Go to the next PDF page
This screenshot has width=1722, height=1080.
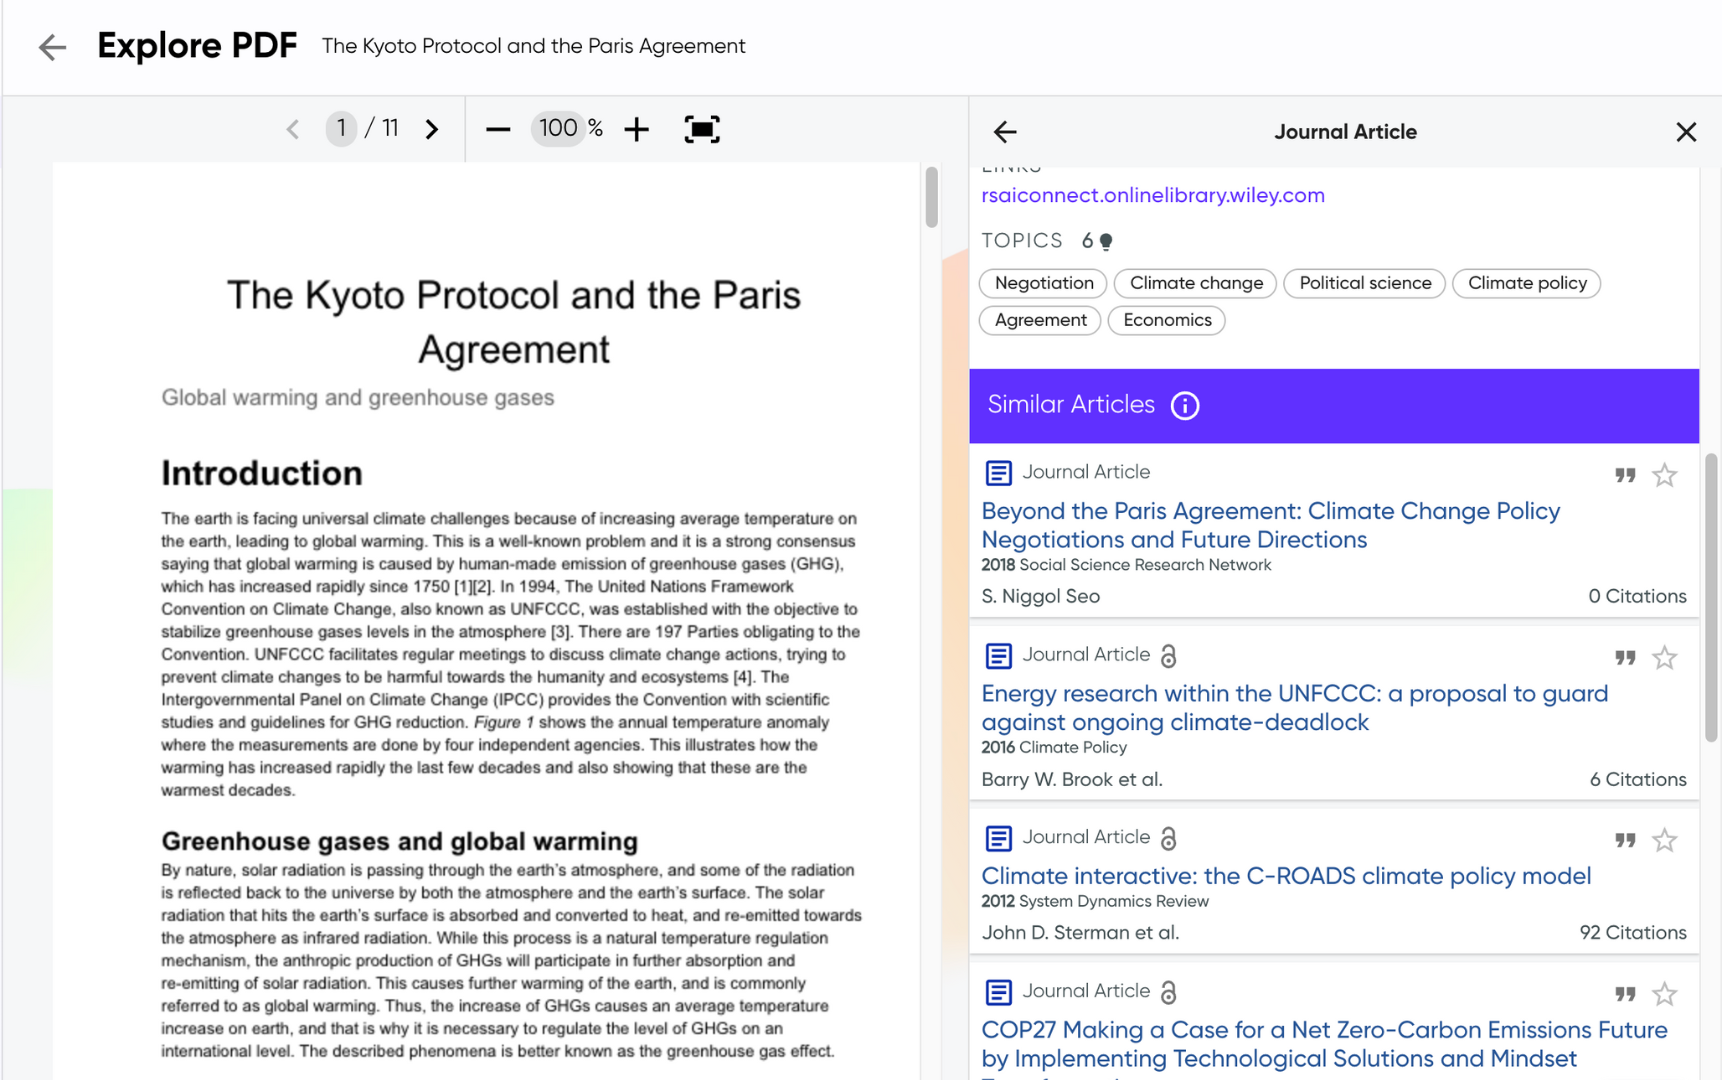(x=432, y=129)
